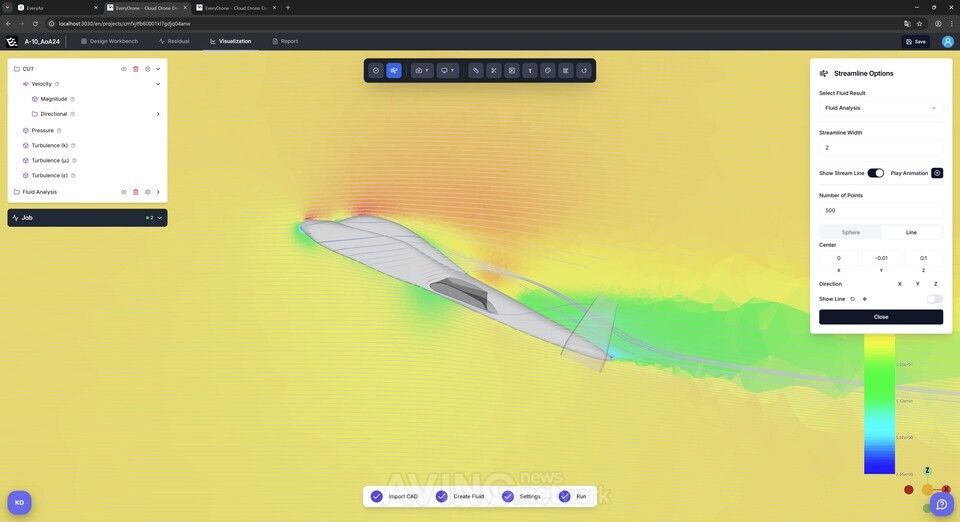Click the color palette tool icon

pyautogui.click(x=548, y=70)
